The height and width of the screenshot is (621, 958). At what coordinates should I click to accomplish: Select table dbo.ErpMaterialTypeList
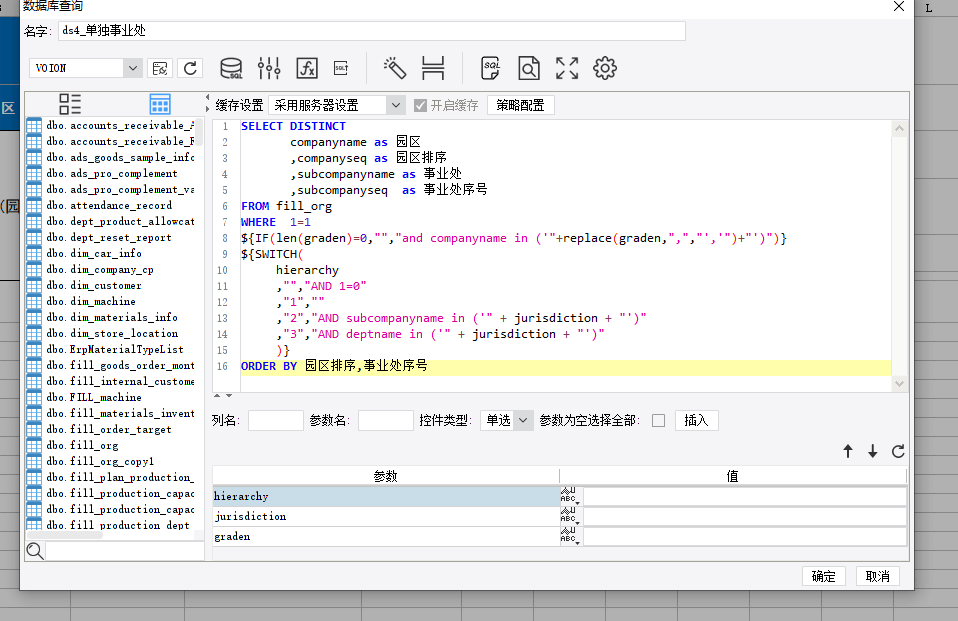pyautogui.click(x=114, y=349)
